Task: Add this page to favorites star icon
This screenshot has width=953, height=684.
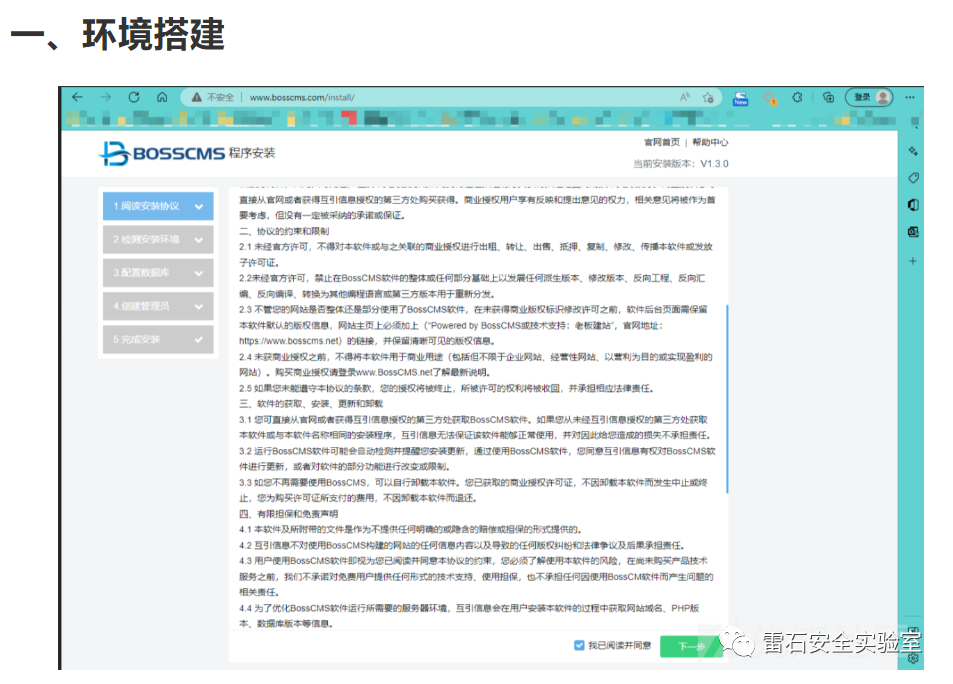Action: coord(708,97)
